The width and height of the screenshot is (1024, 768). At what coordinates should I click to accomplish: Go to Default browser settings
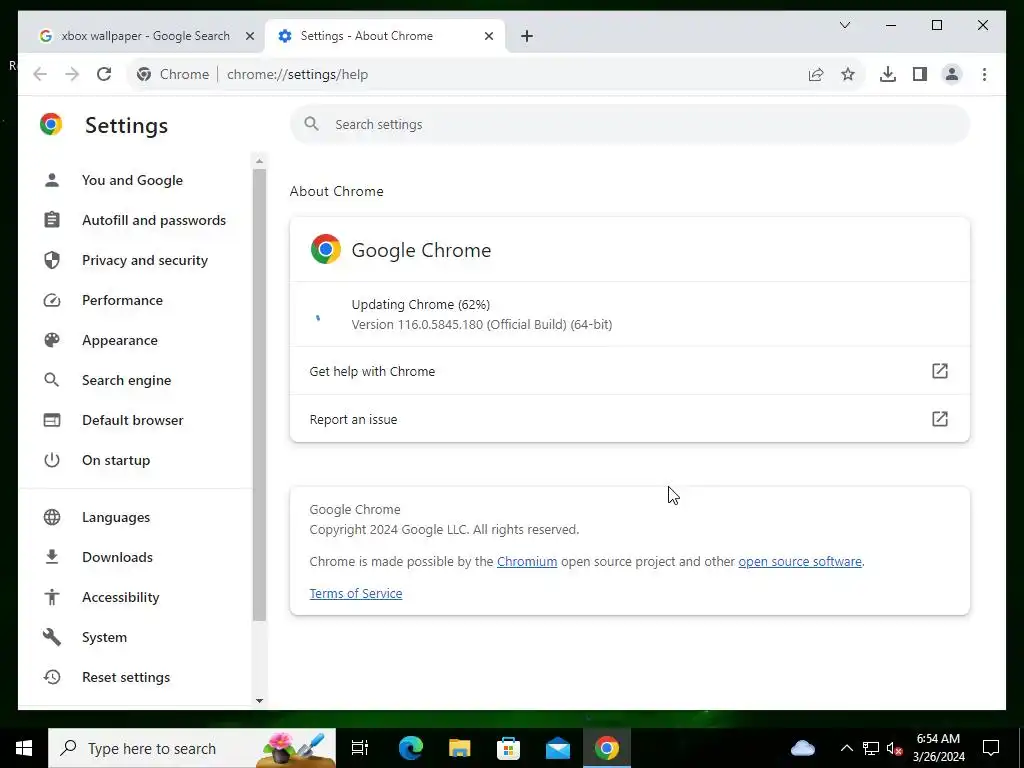click(133, 420)
